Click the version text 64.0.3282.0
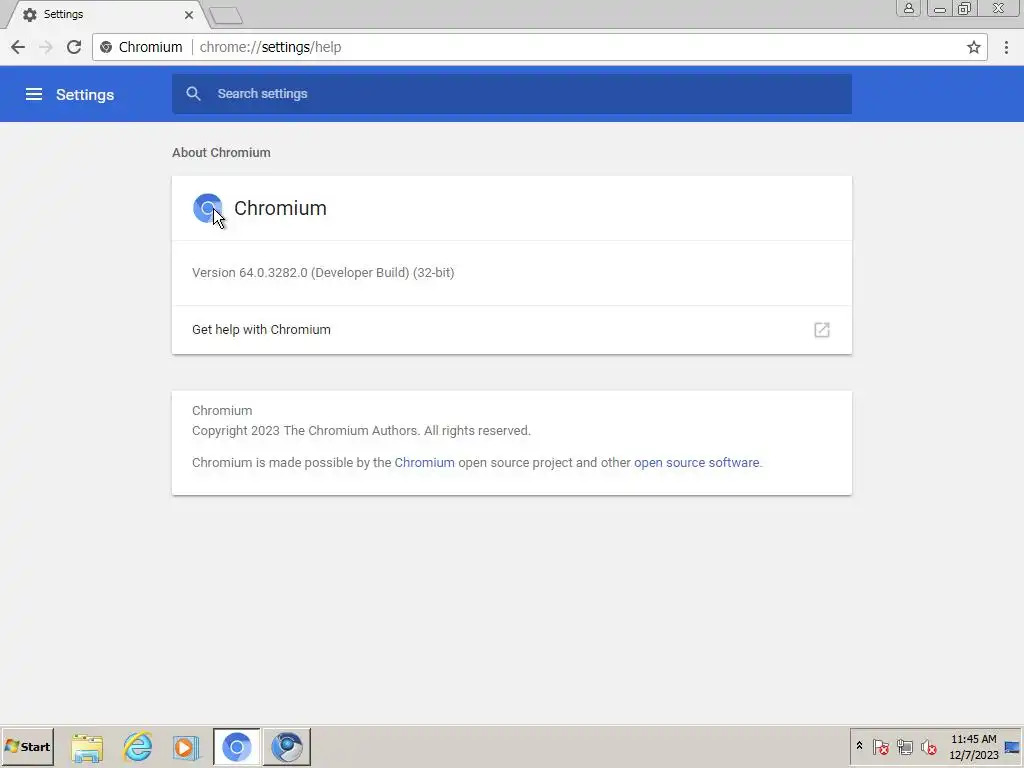Image resolution: width=1024 pixels, height=768 pixels. point(273,272)
